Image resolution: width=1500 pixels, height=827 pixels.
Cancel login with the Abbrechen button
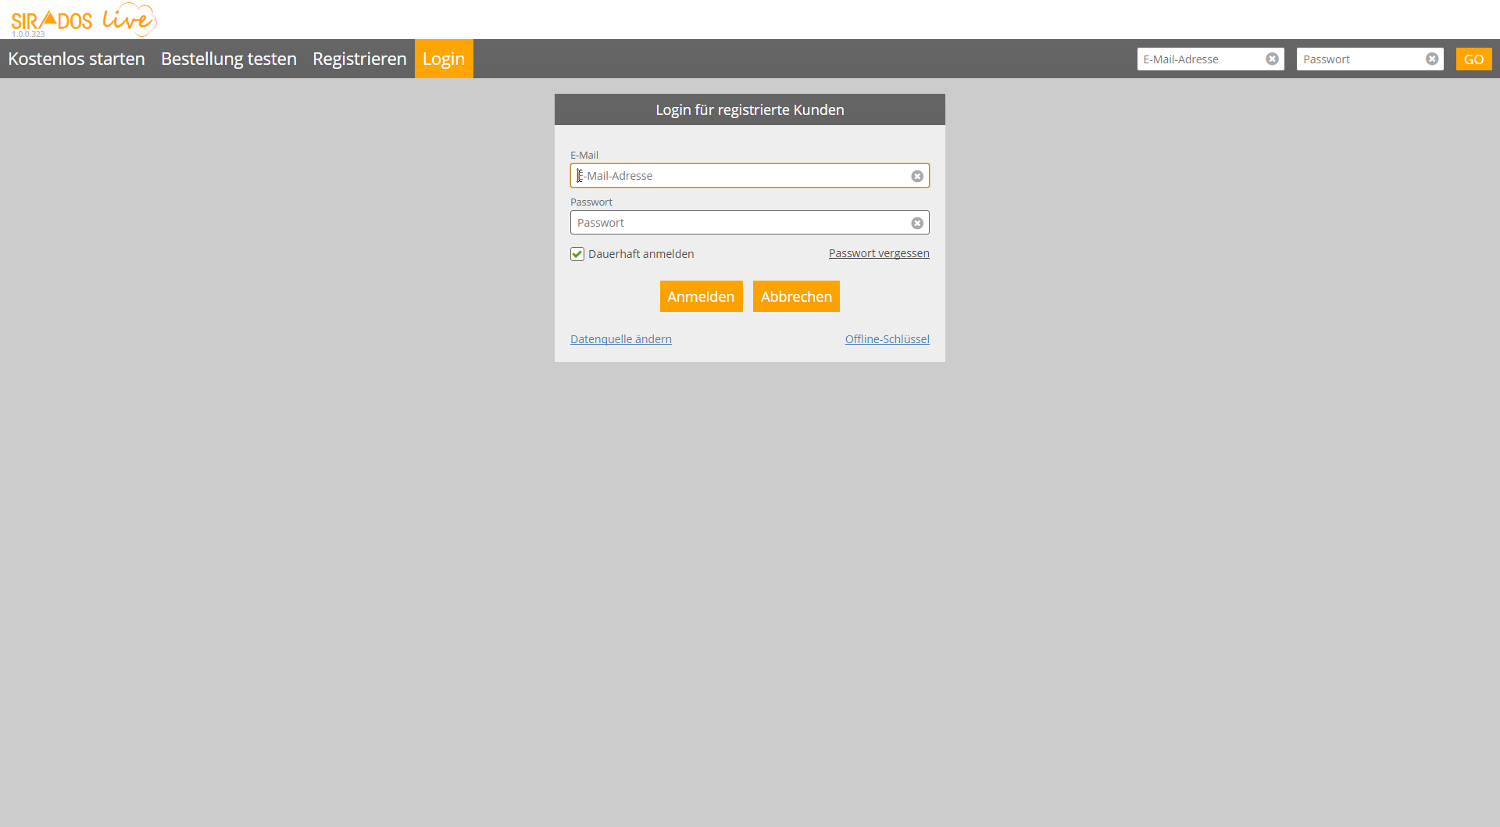point(796,297)
